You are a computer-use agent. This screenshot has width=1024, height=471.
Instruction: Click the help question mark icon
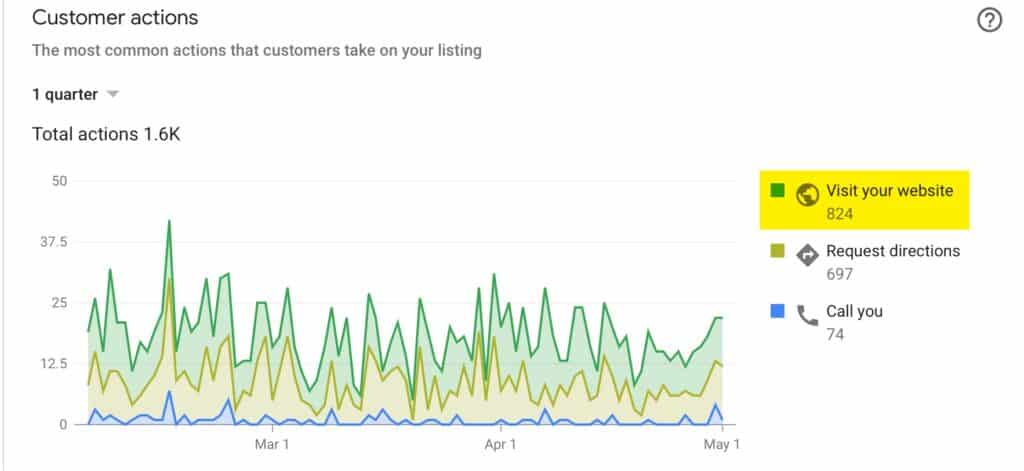[x=989, y=20]
